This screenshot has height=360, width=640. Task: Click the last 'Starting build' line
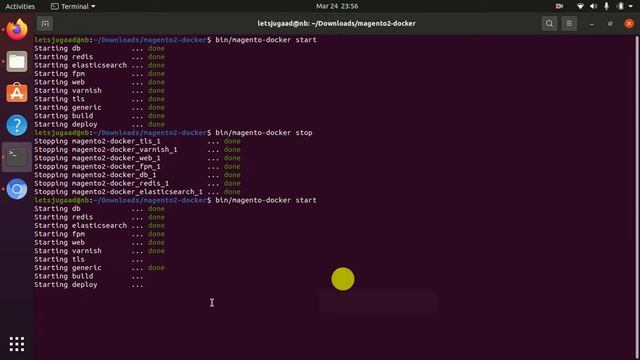click(x=89, y=276)
